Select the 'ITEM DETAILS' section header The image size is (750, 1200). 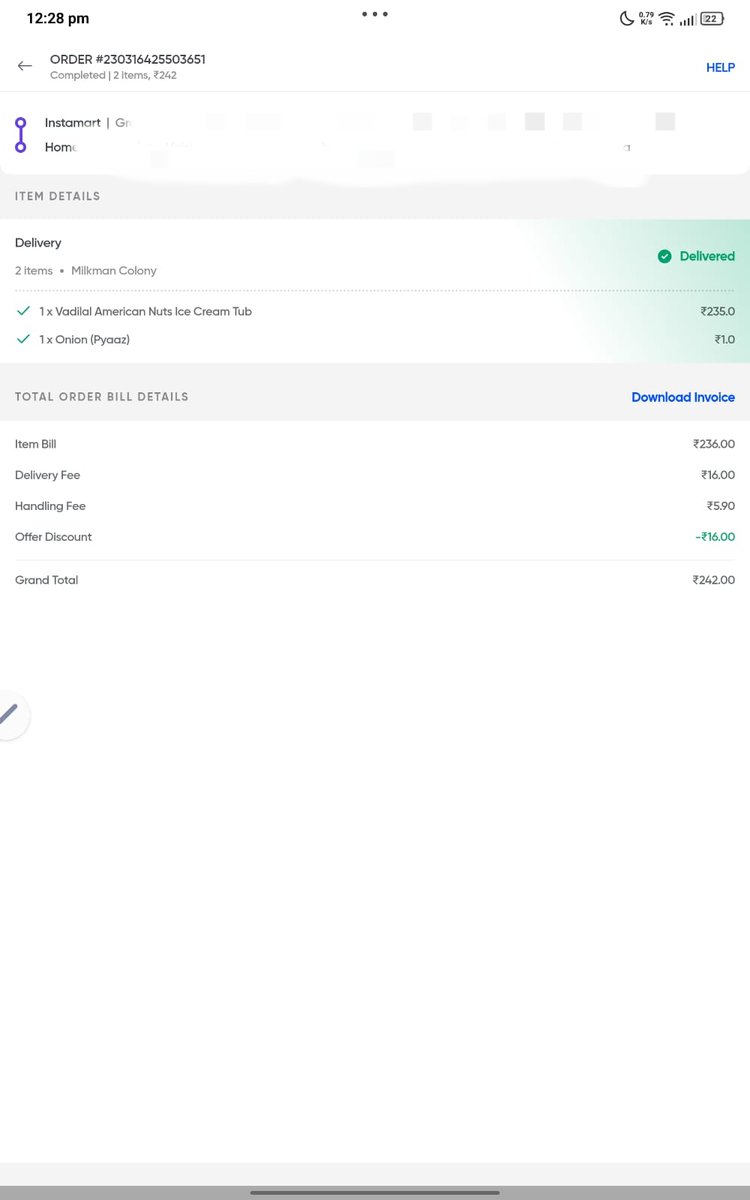pos(57,196)
